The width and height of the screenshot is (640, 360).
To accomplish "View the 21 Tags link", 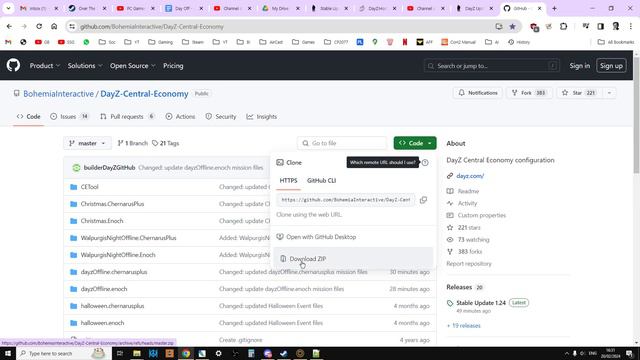I will (x=165, y=143).
